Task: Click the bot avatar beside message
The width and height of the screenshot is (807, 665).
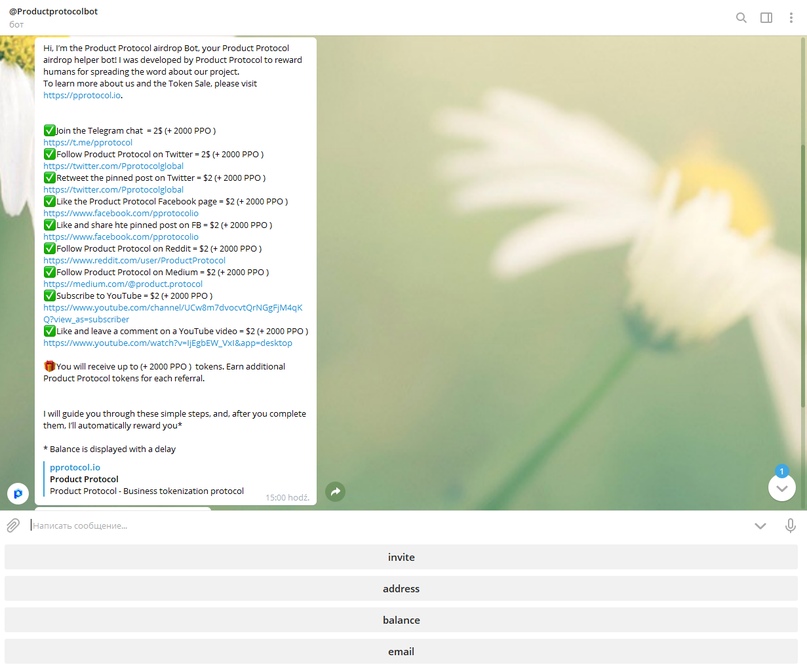Action: point(17,493)
